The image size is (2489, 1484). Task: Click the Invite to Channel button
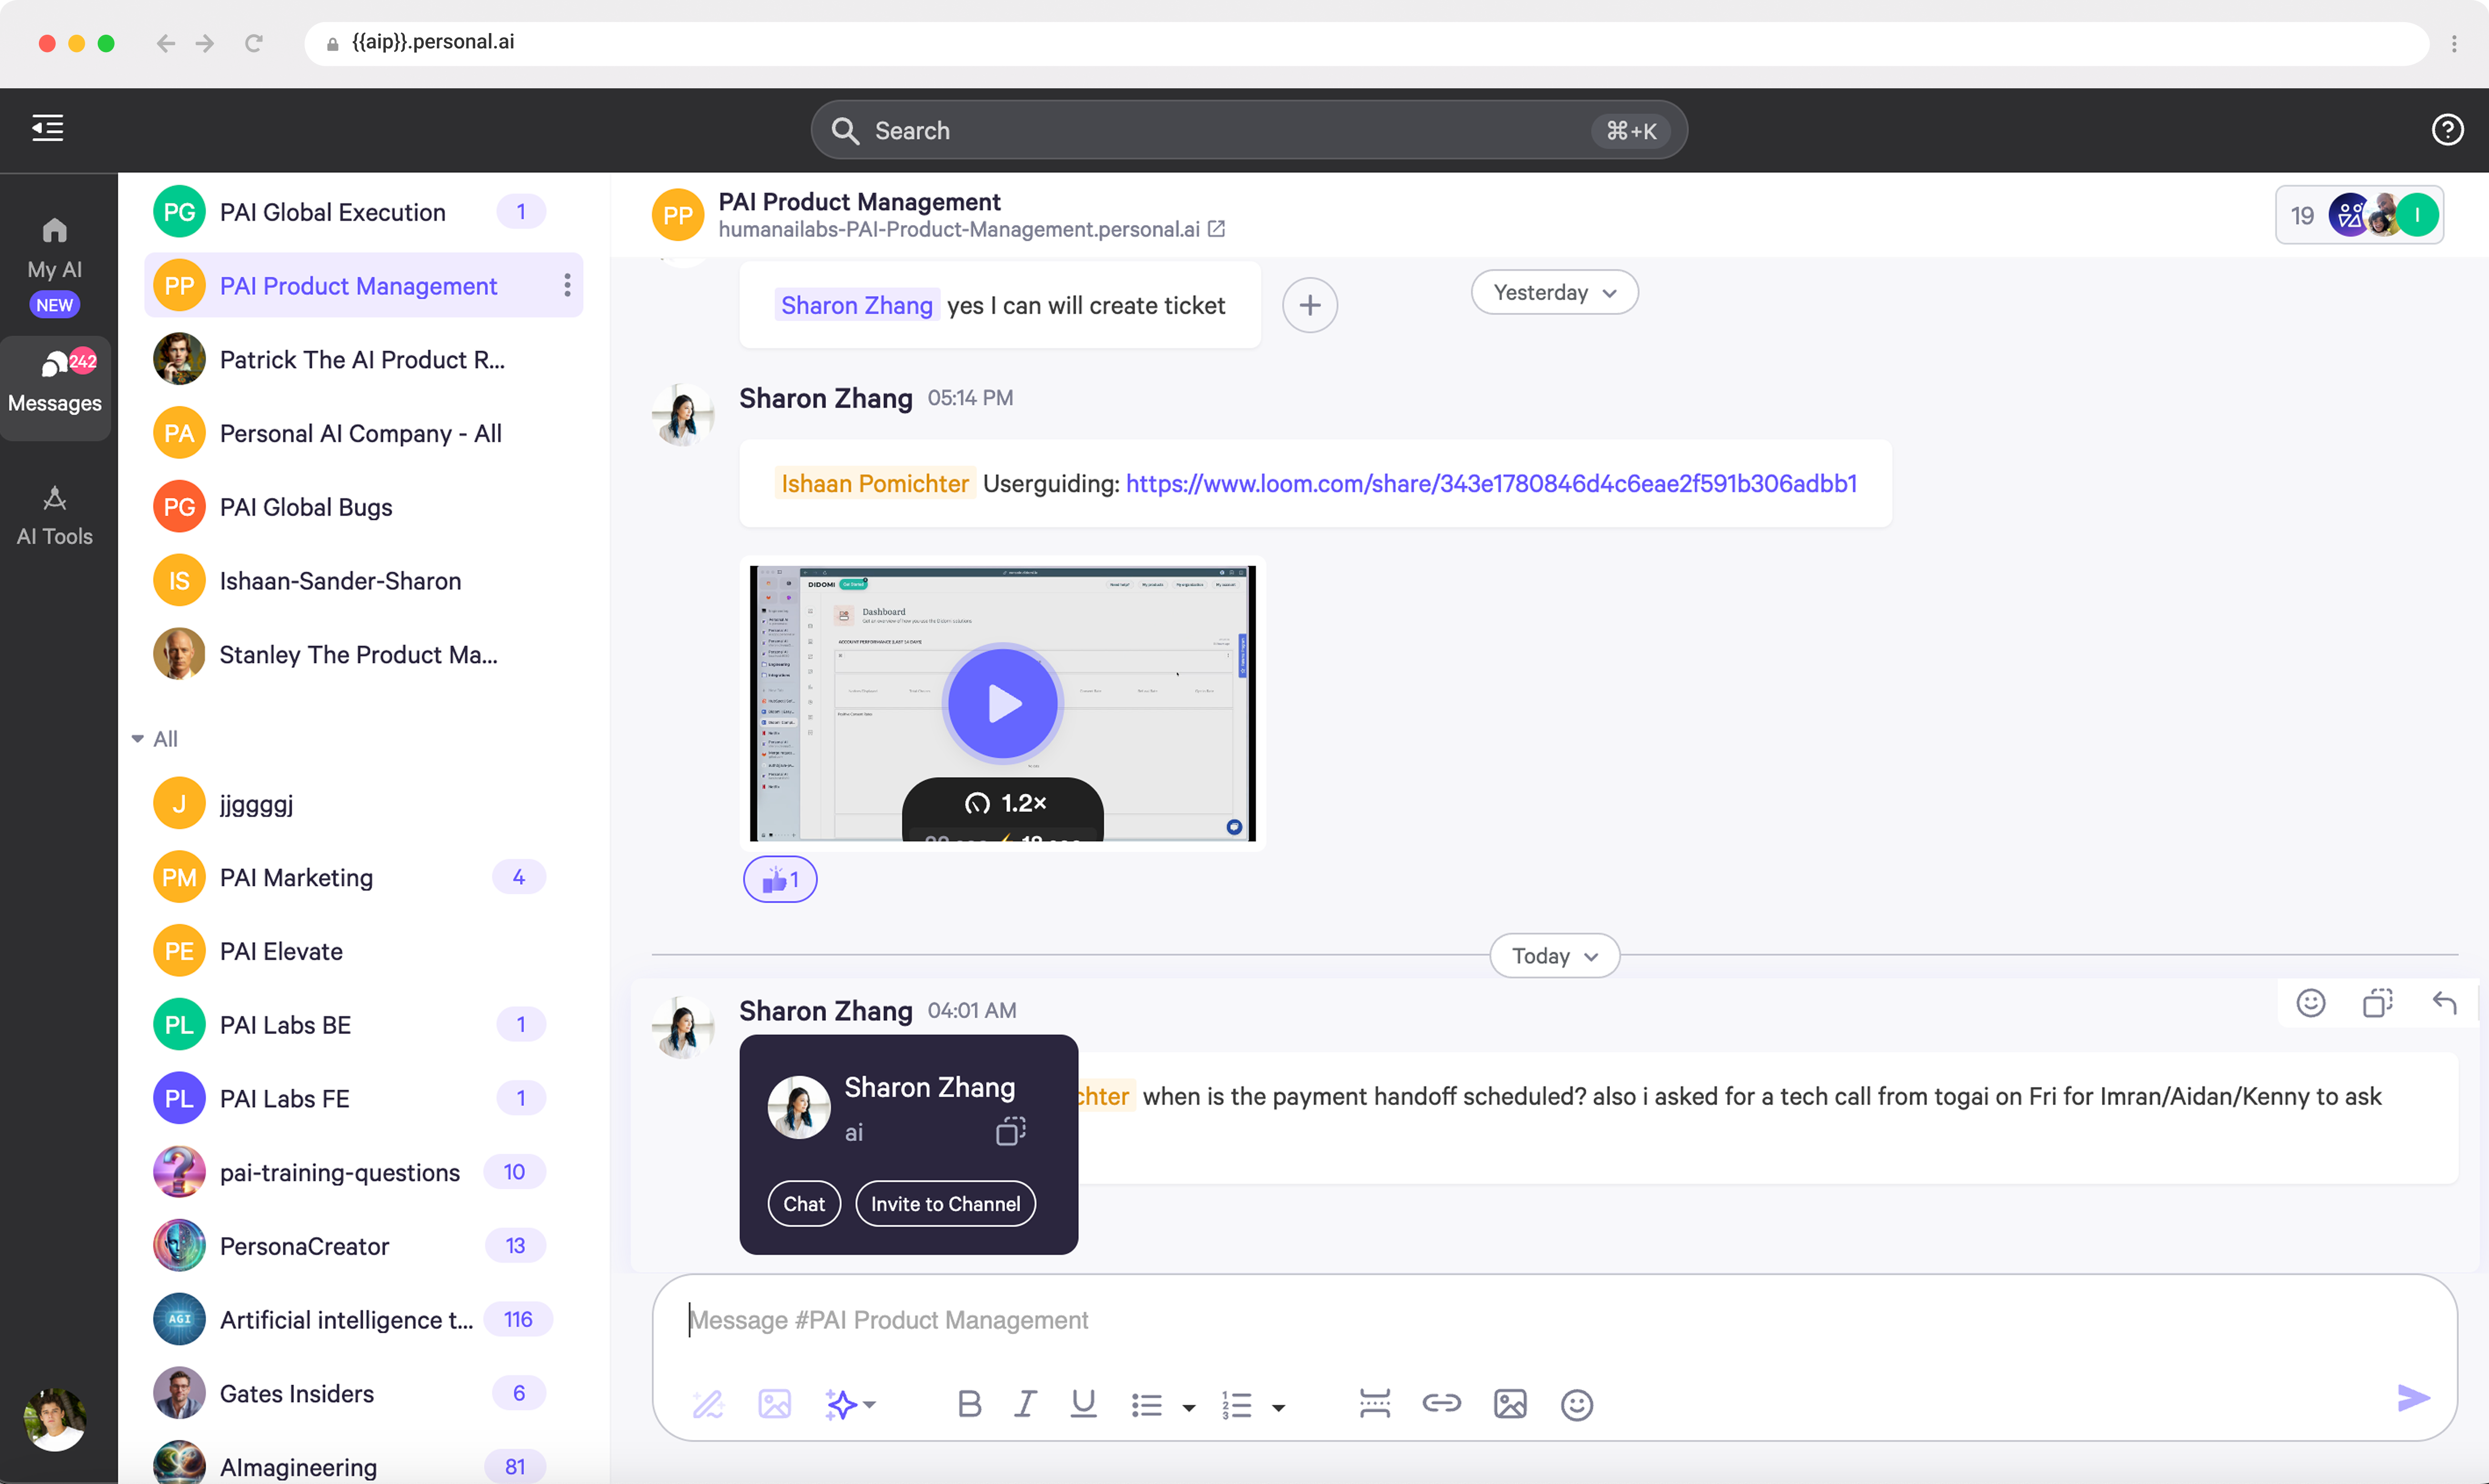click(945, 1204)
